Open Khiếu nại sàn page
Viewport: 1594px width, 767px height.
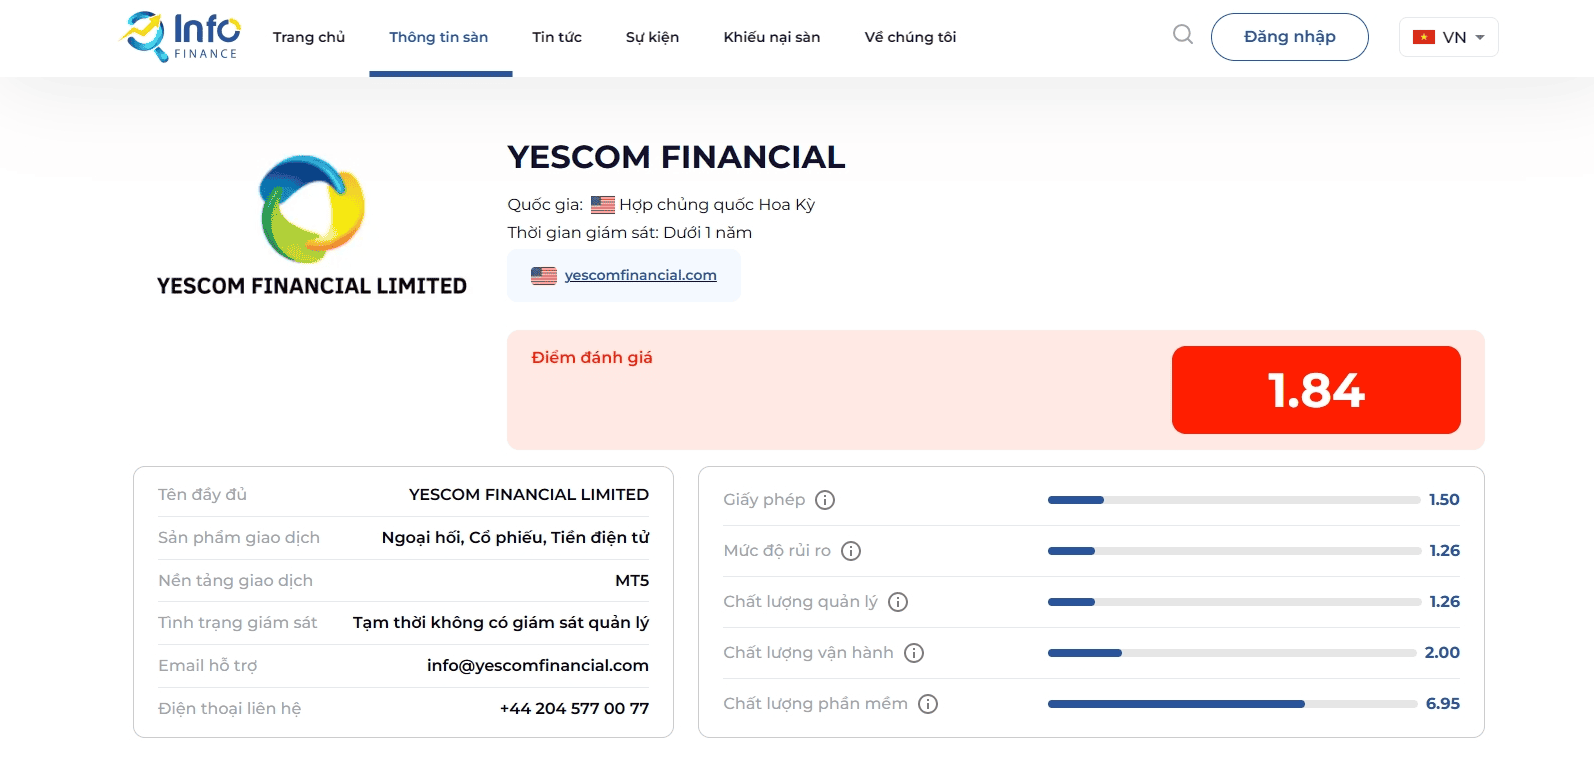tap(772, 37)
